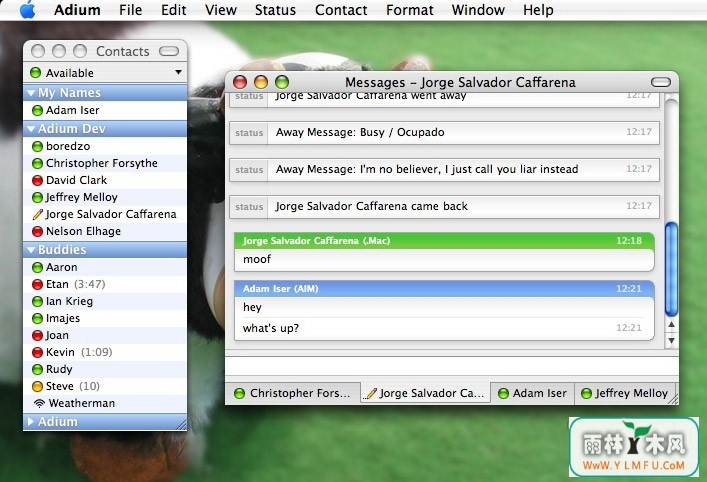
Task: Click the "what's up?" message
Action: click(271, 328)
